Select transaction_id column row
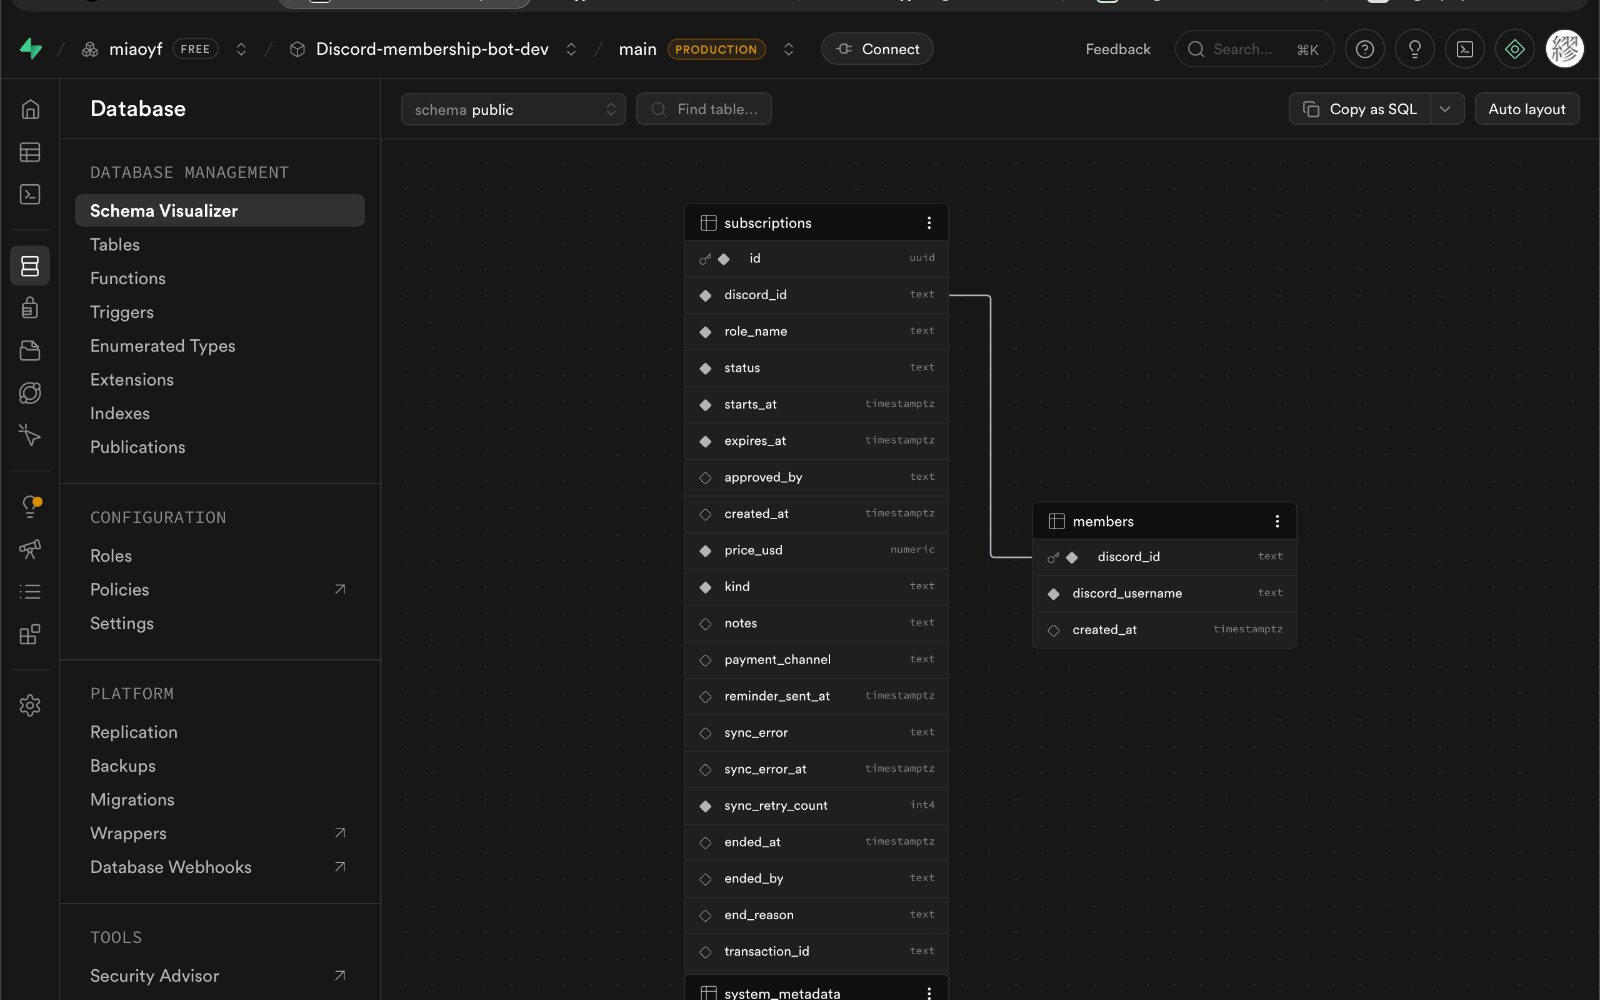Image resolution: width=1600 pixels, height=1000 pixels. (816, 952)
